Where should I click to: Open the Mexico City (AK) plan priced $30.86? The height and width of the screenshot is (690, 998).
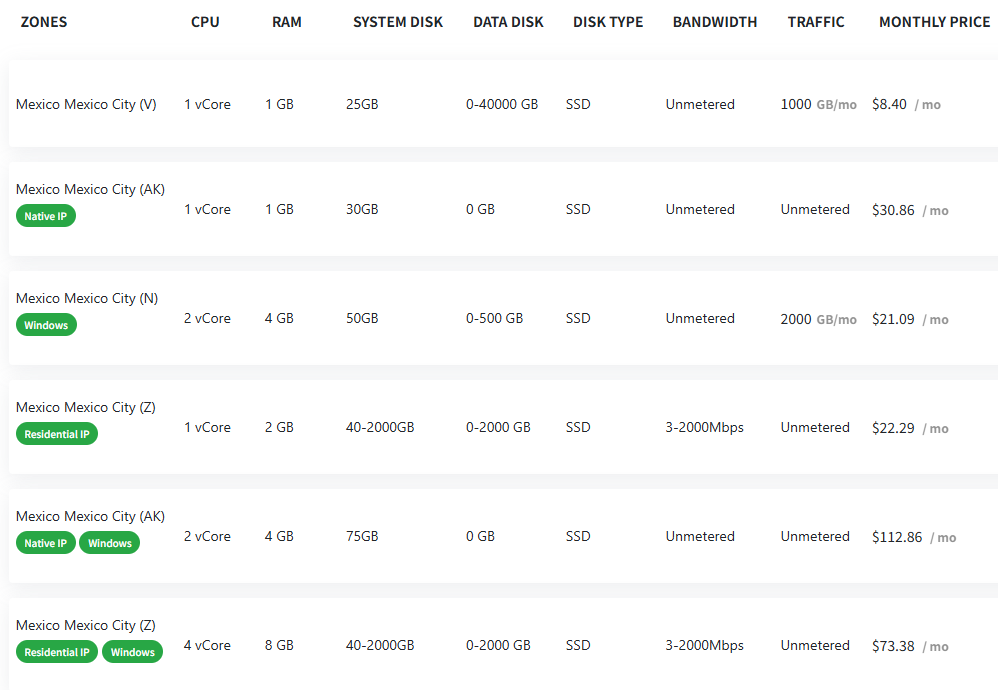point(503,209)
